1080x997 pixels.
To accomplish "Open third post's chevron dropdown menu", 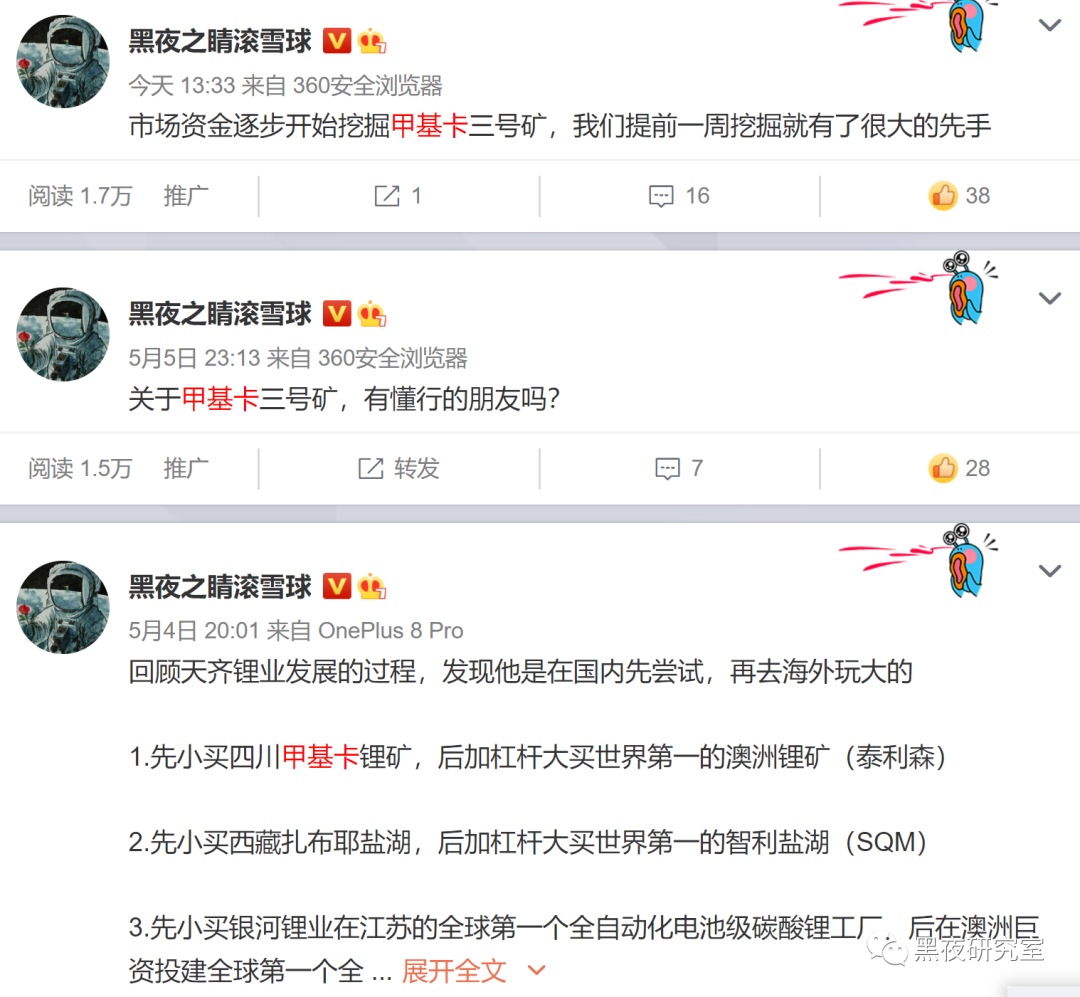I will [1049, 571].
